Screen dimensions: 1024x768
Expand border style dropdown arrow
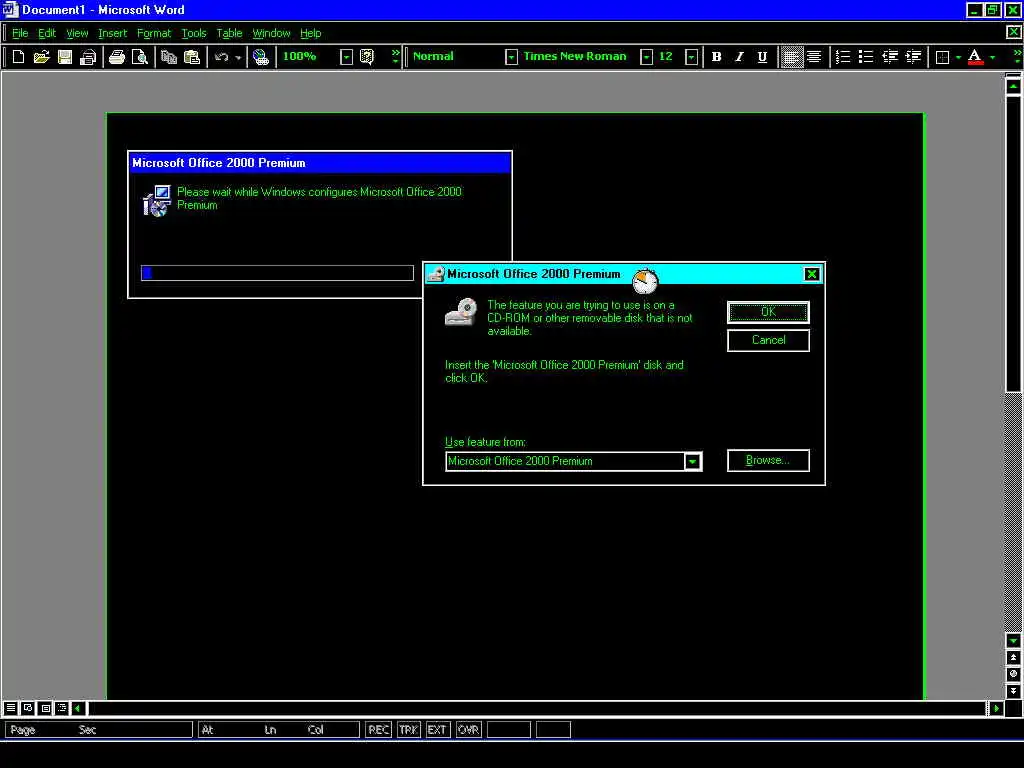(x=958, y=57)
